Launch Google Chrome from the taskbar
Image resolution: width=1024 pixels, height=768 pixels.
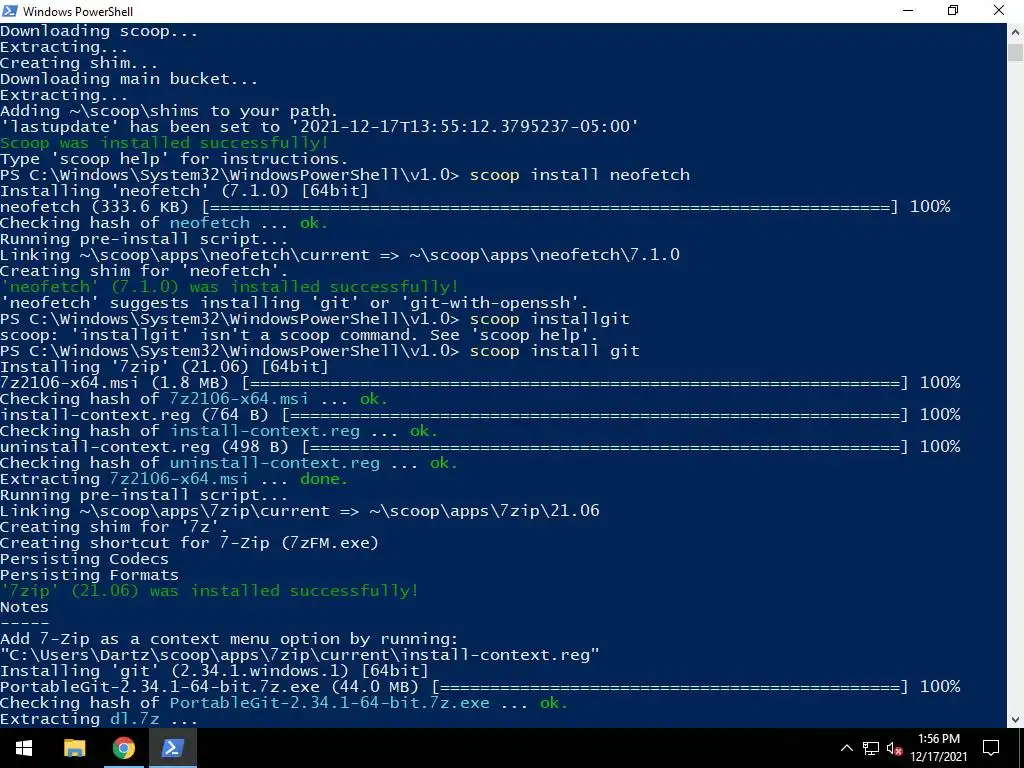(x=123, y=748)
